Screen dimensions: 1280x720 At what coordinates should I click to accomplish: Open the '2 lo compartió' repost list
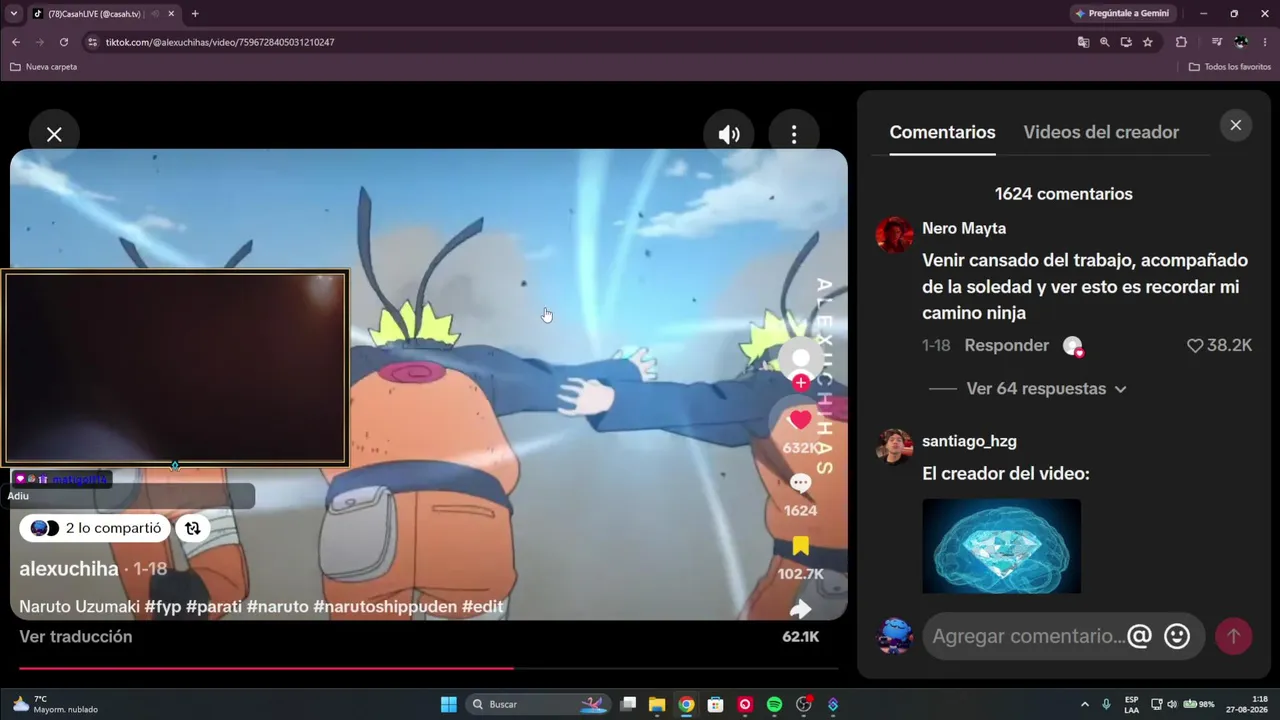[x=95, y=528]
